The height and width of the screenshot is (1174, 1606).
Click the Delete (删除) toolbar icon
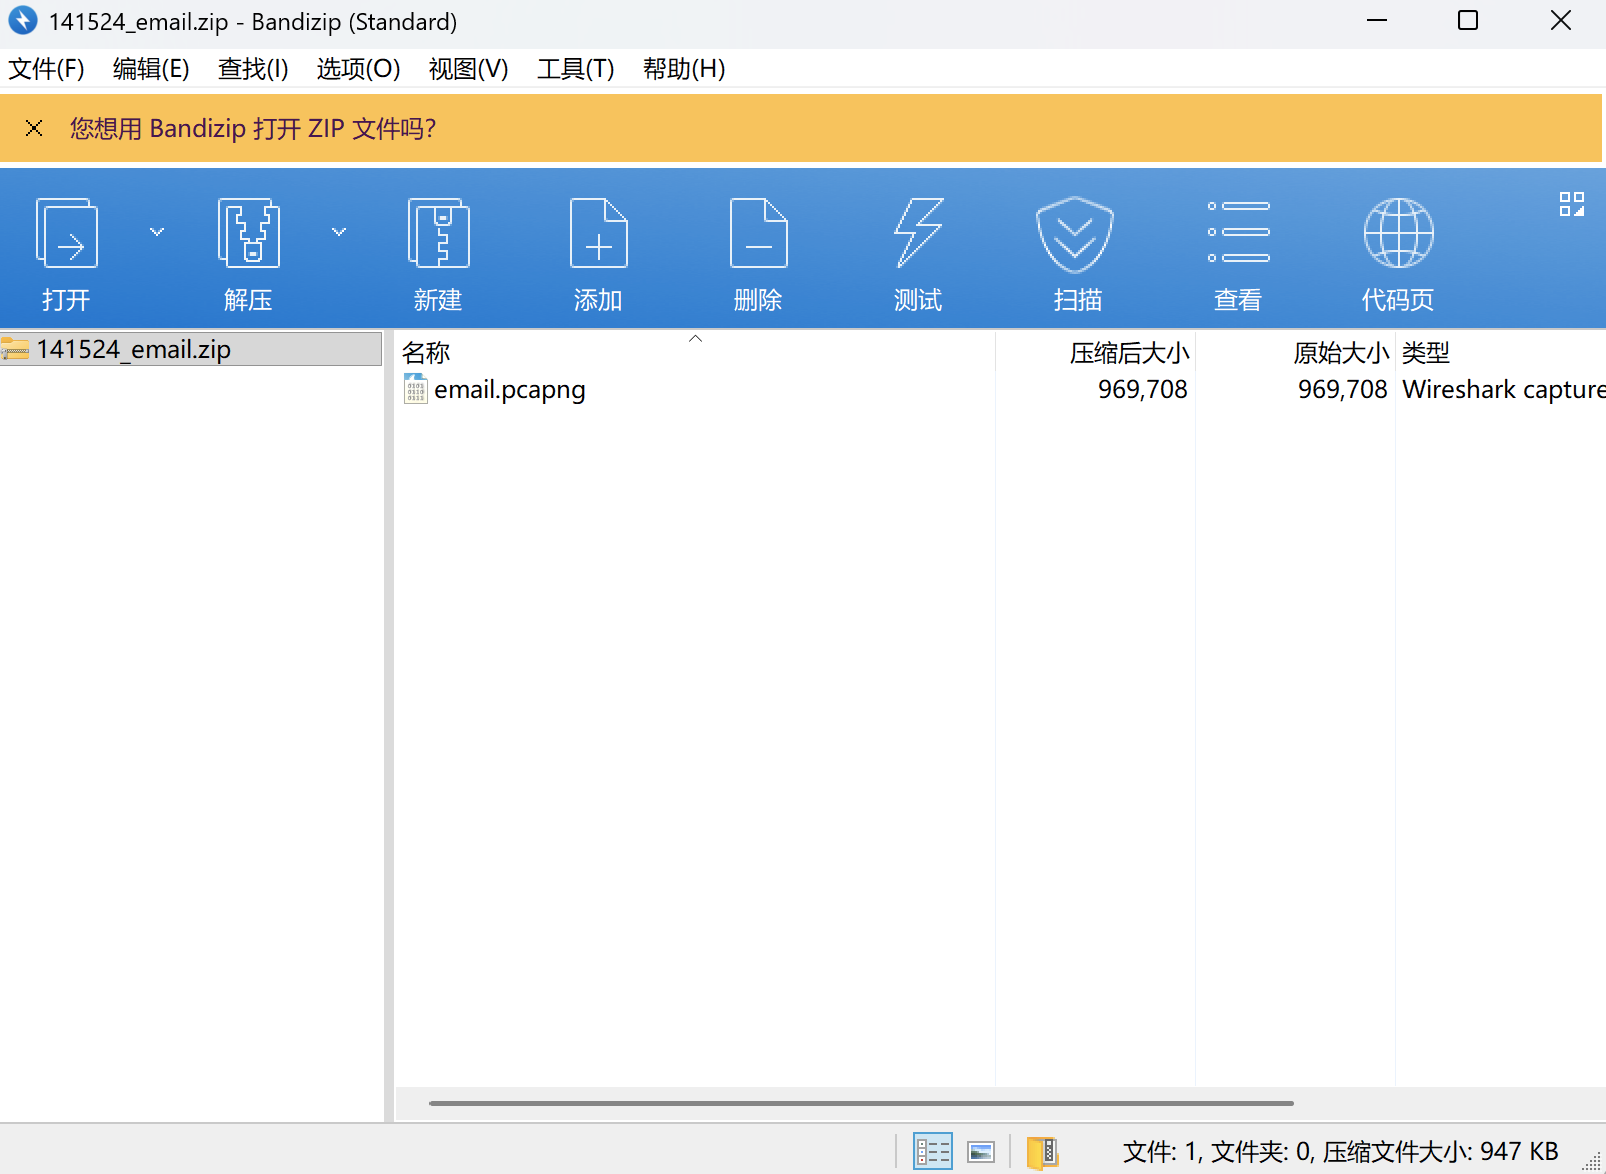pos(758,233)
